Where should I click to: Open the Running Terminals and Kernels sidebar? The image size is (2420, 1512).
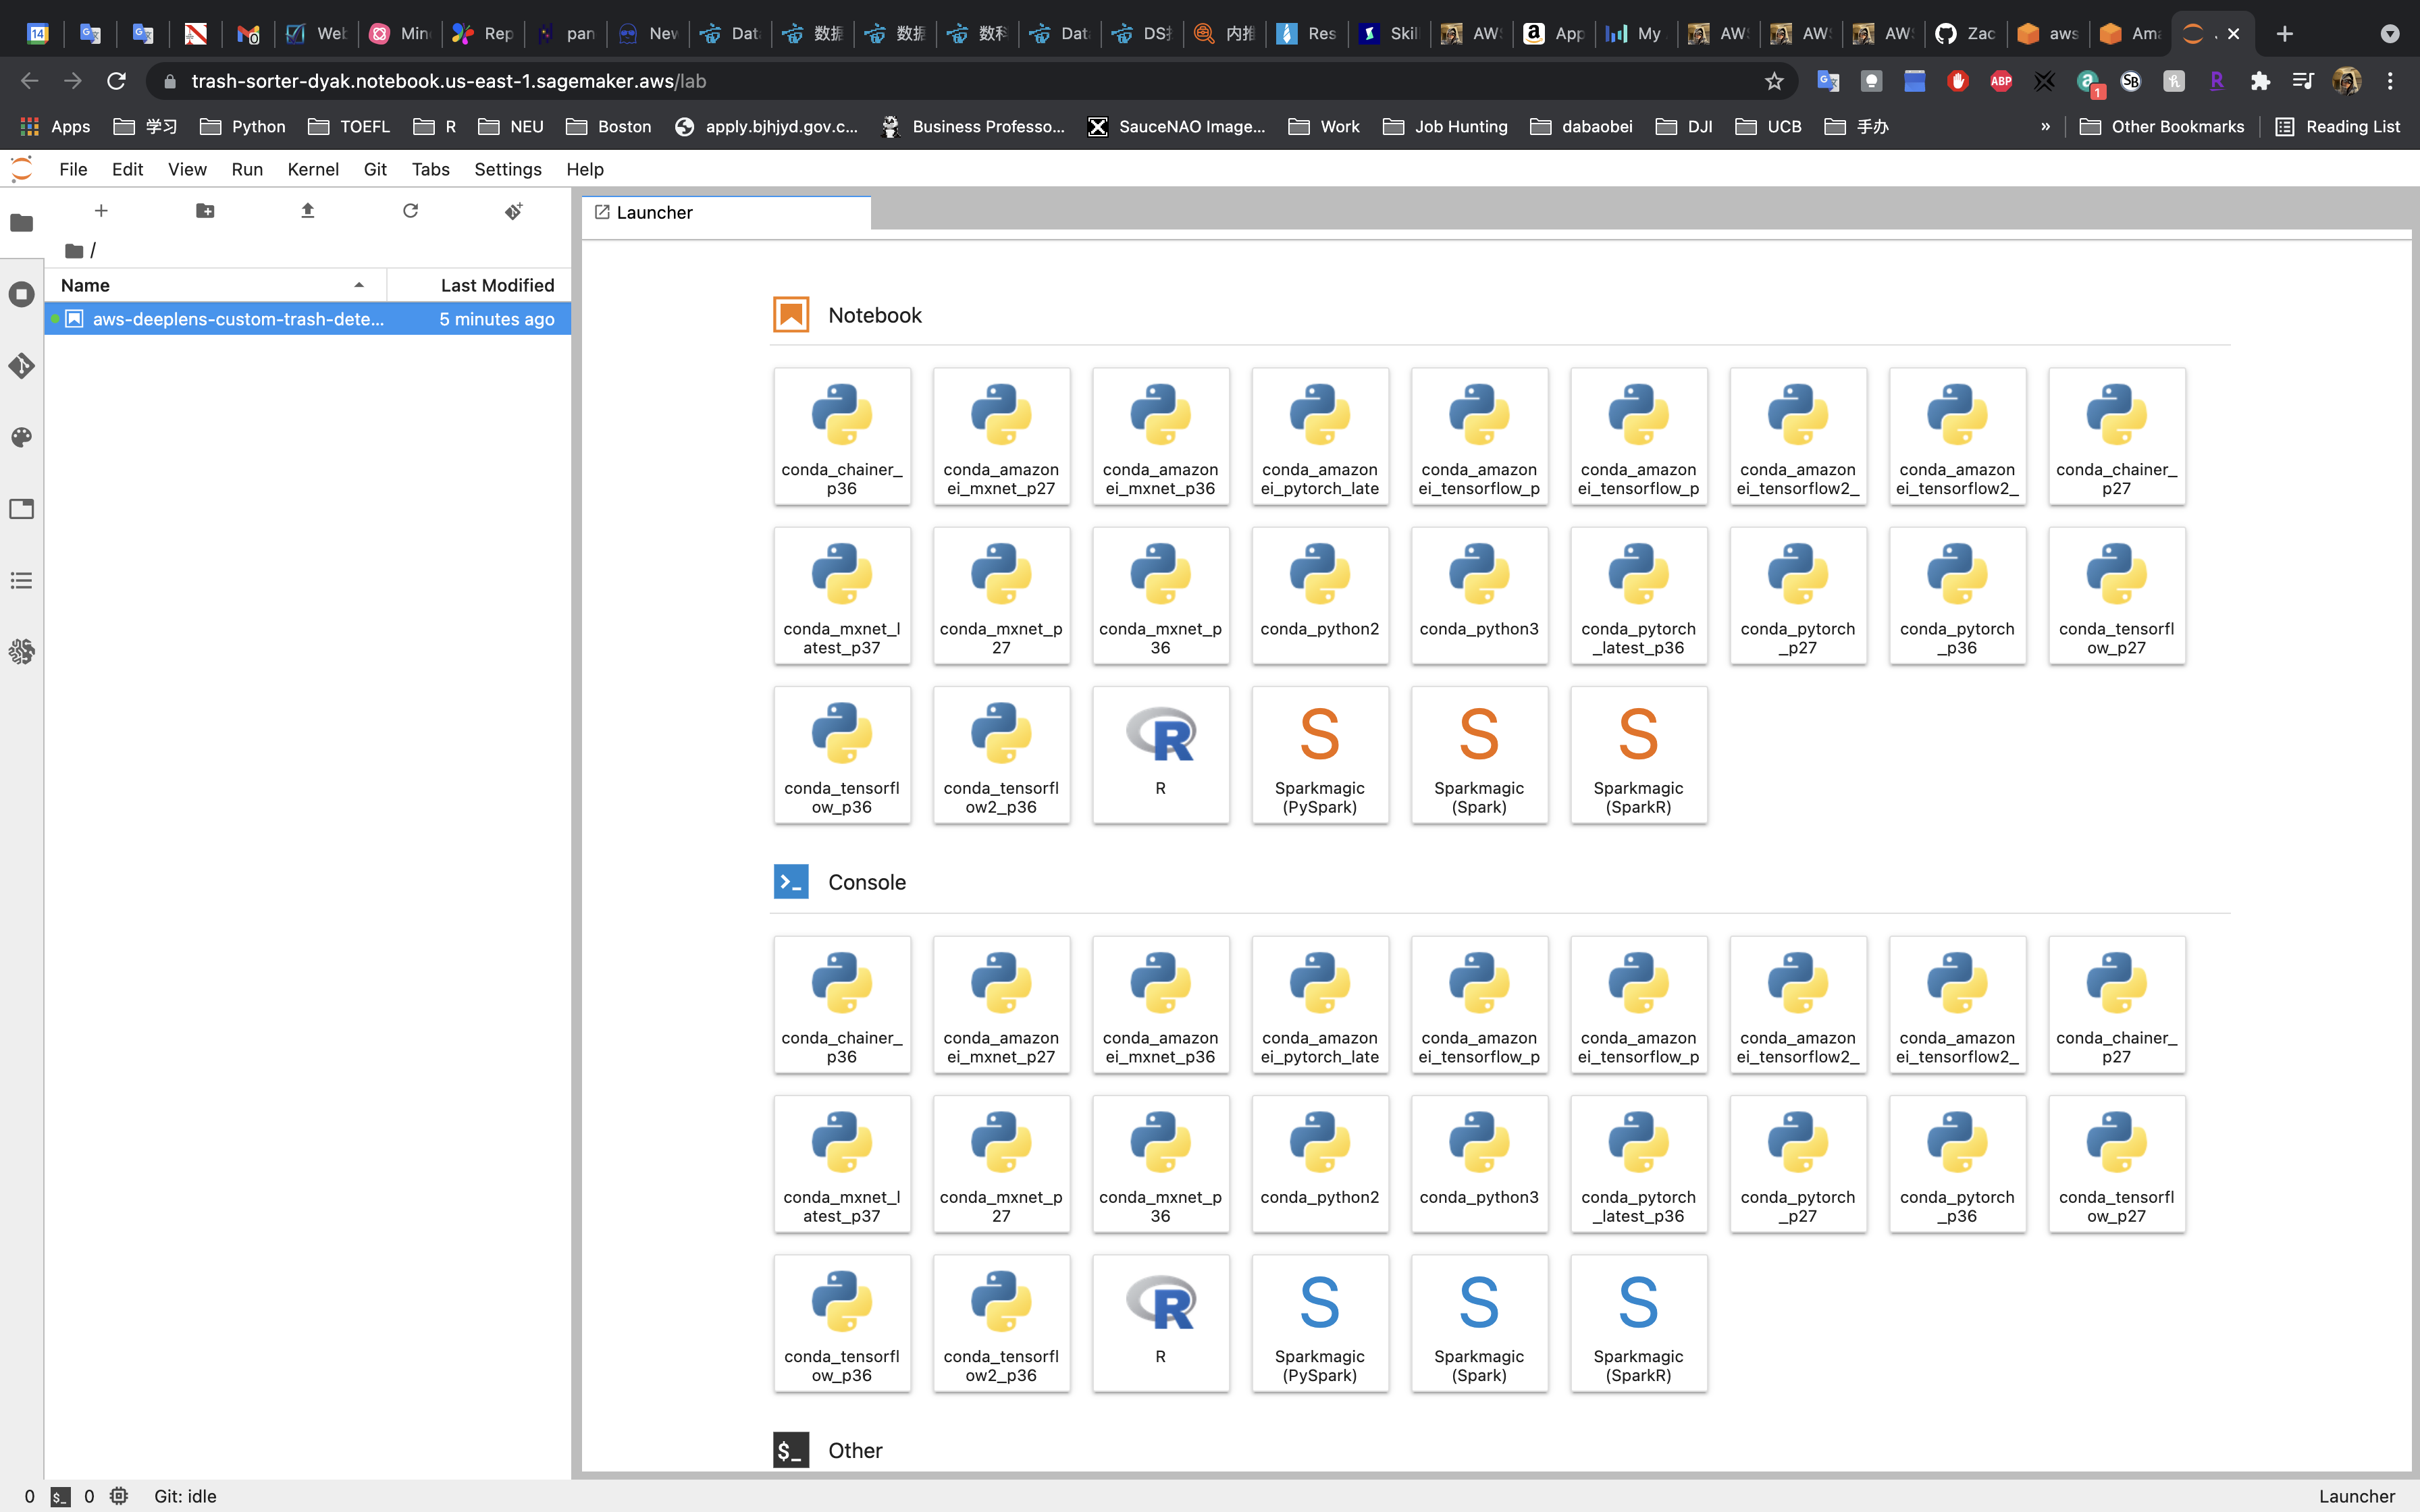pyautogui.click(x=21, y=294)
